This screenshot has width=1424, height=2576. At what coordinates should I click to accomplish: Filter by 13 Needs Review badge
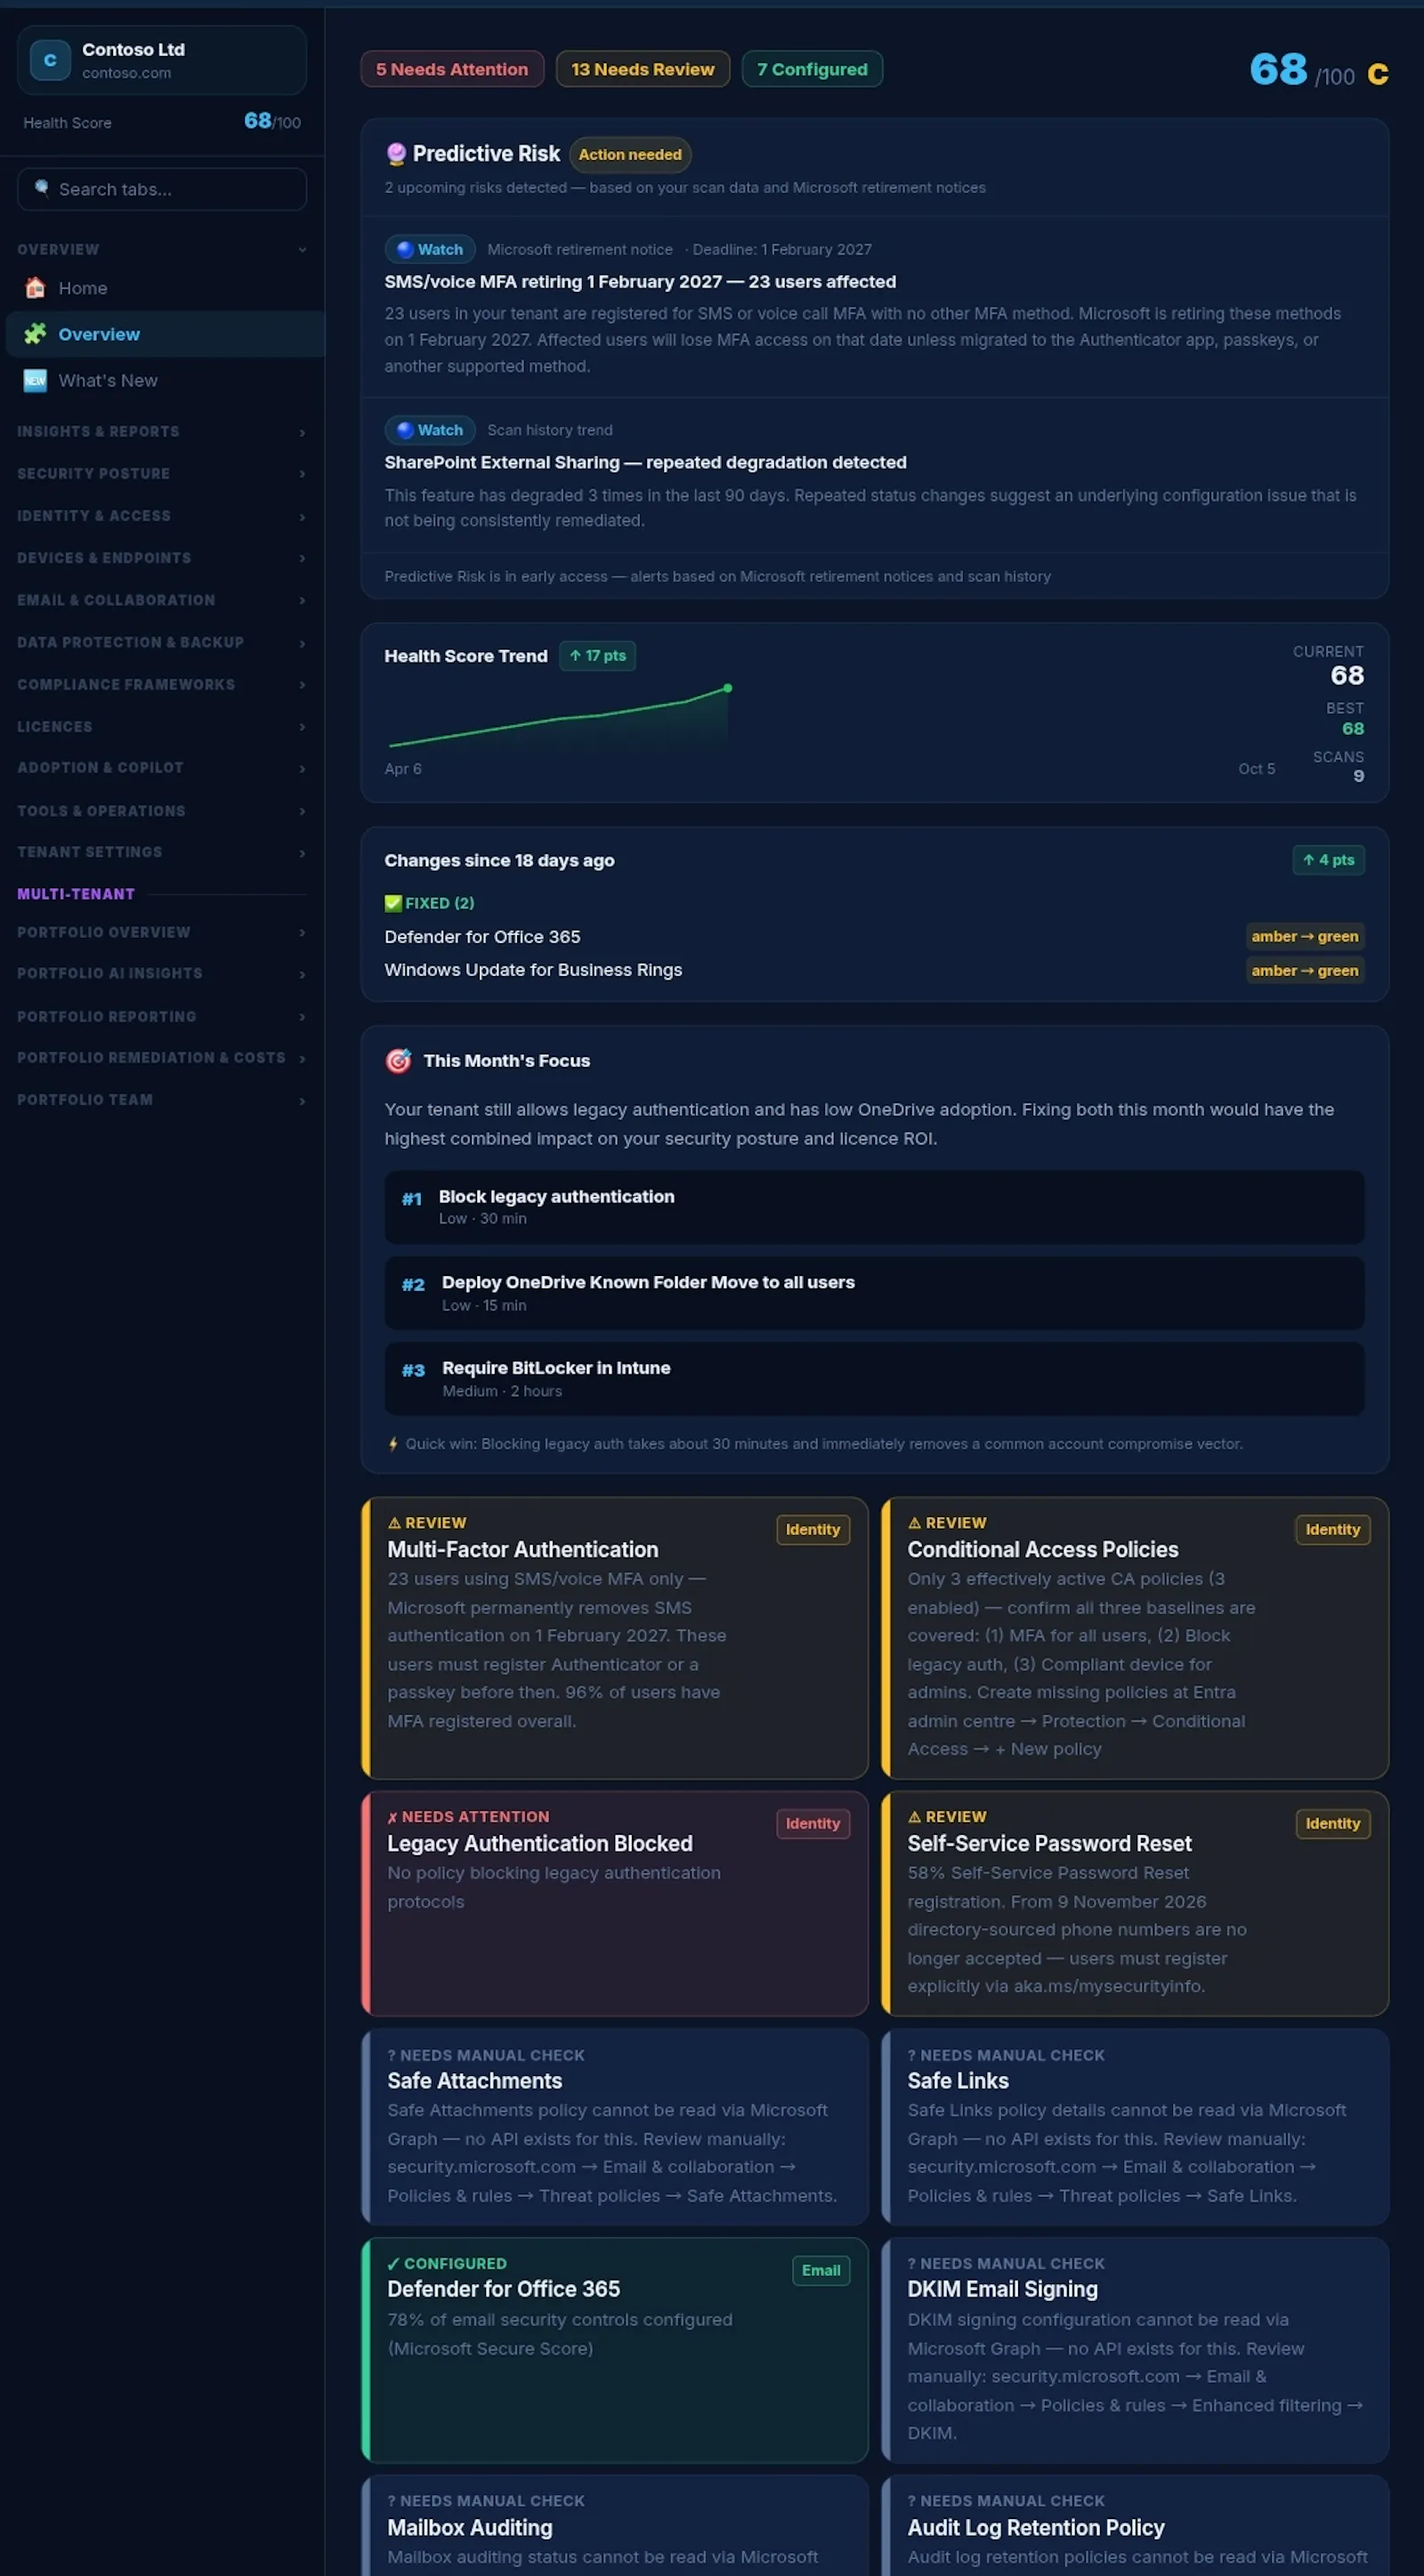click(x=643, y=69)
